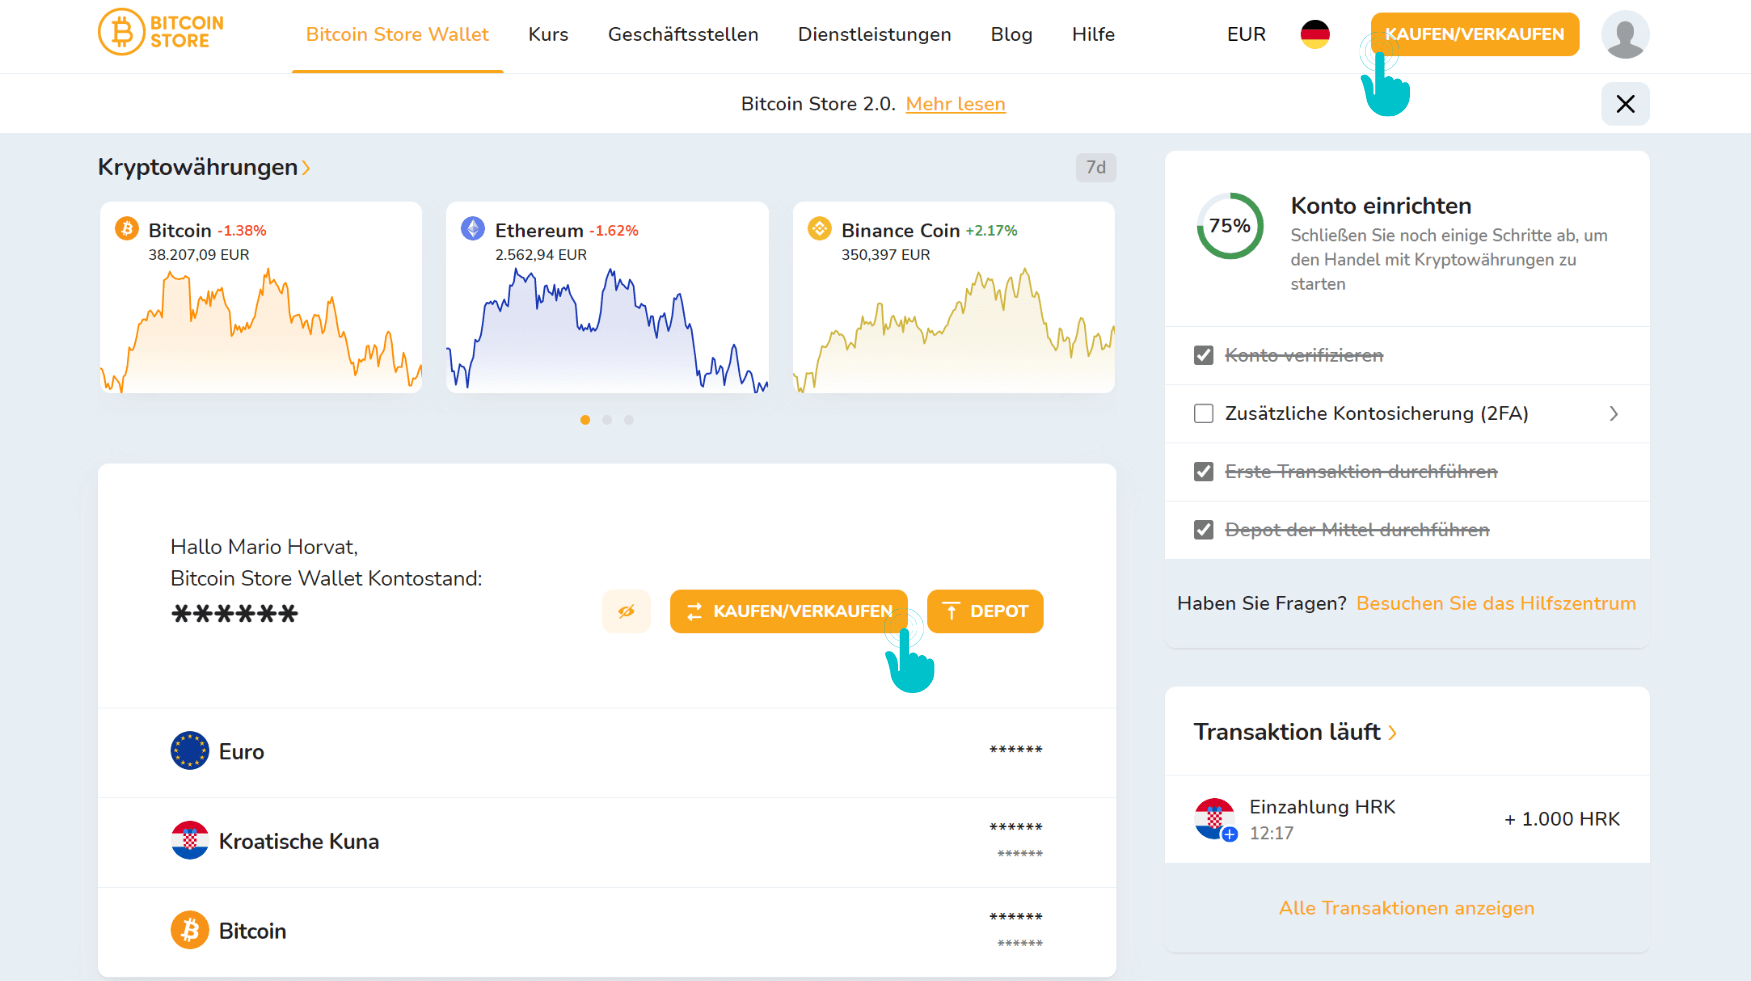This screenshot has height=981, width=1751.
Task: Toggle the Depot der Mittel durchführen checkbox
Action: click(x=1204, y=529)
